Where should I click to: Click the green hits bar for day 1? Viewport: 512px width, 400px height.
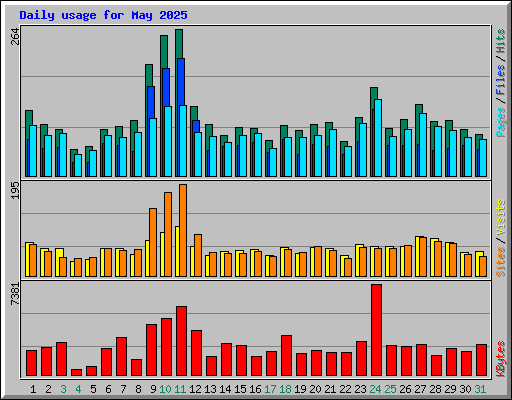[29, 118]
